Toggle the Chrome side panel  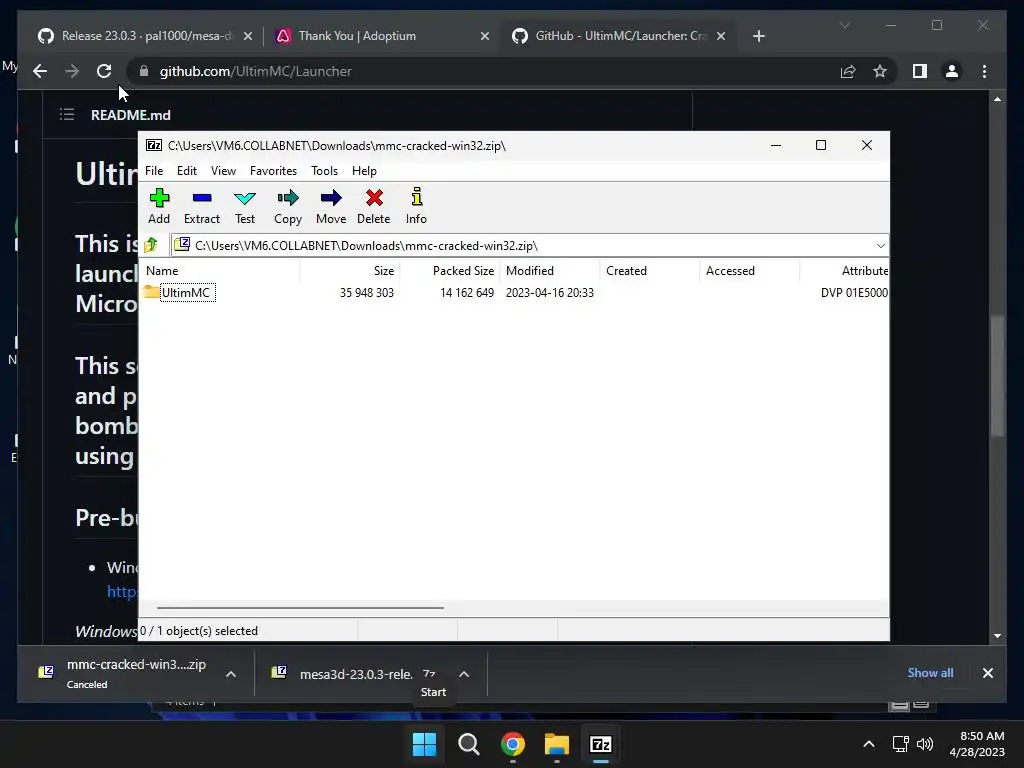coord(920,71)
